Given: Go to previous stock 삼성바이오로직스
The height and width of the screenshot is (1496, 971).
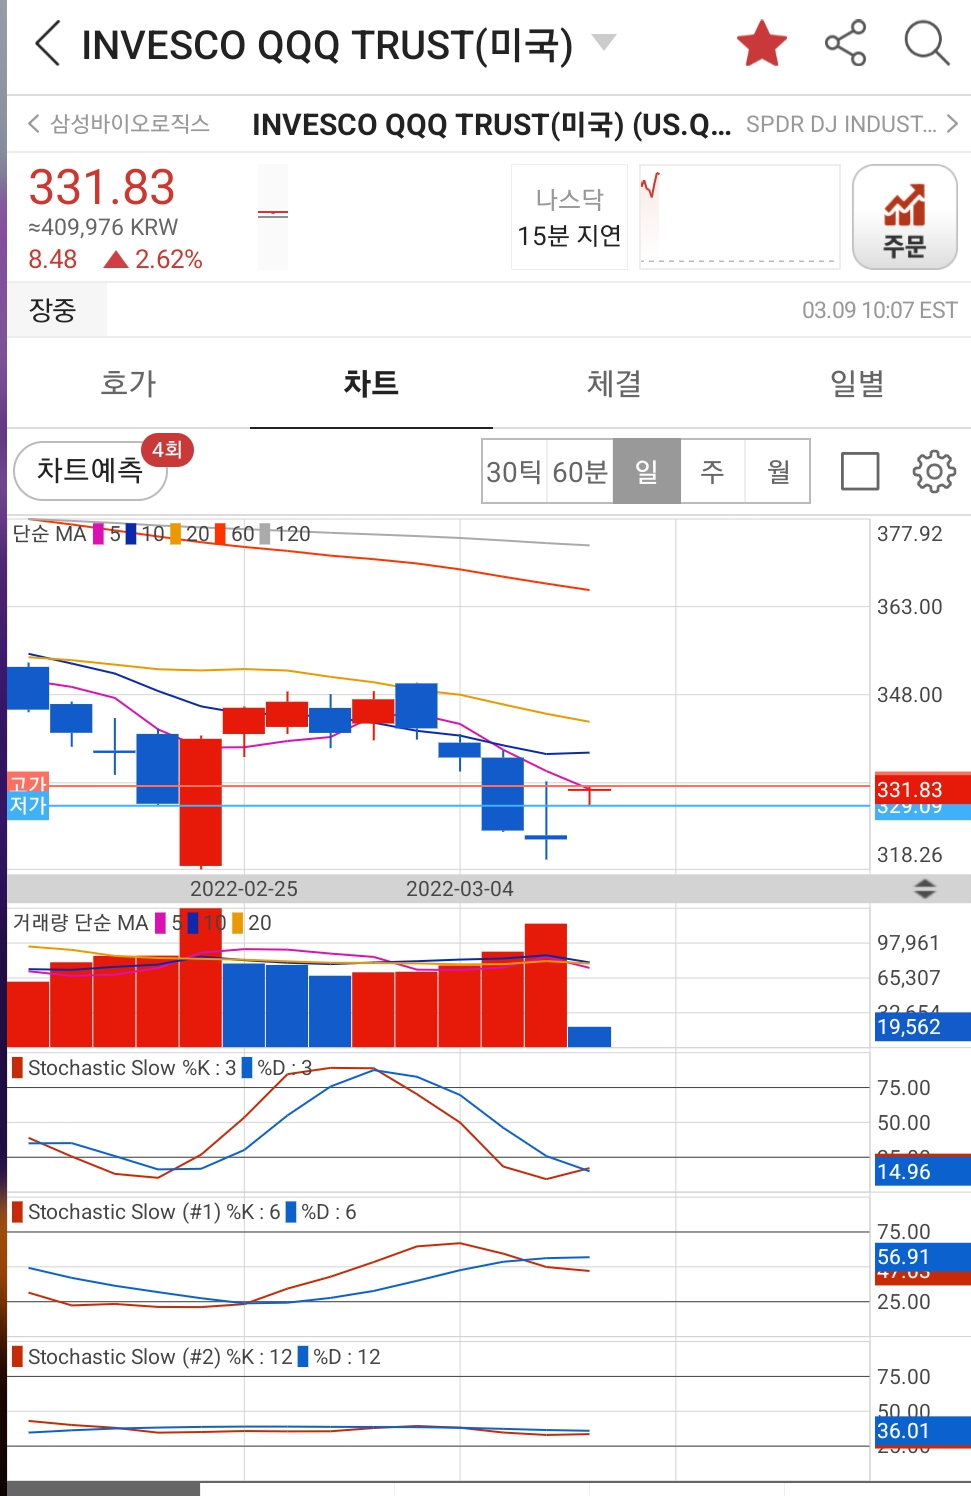Looking at the screenshot, I should click(x=119, y=124).
